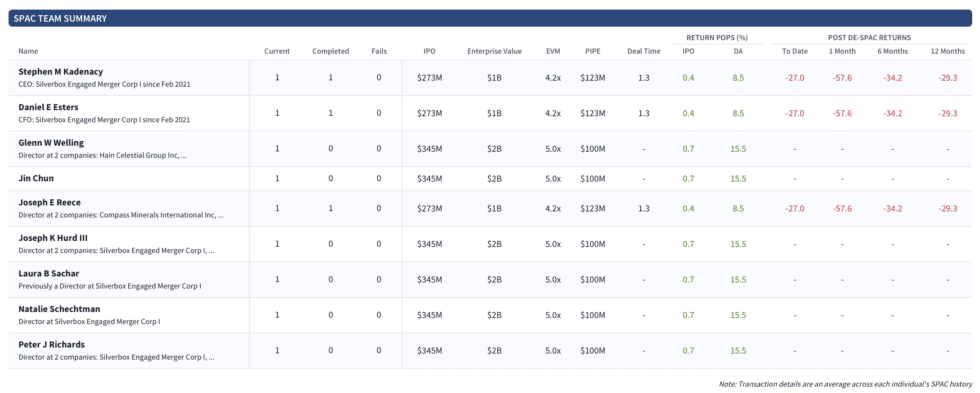This screenshot has width=980, height=393.
Task: Select Joseph K Hurd III name
Action: 54,238
